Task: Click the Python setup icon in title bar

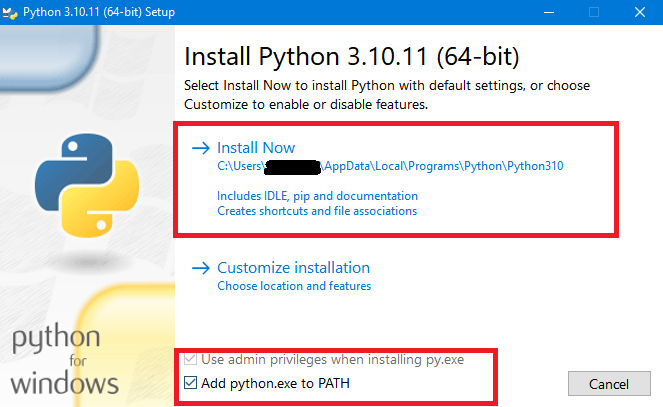Action: (x=9, y=12)
